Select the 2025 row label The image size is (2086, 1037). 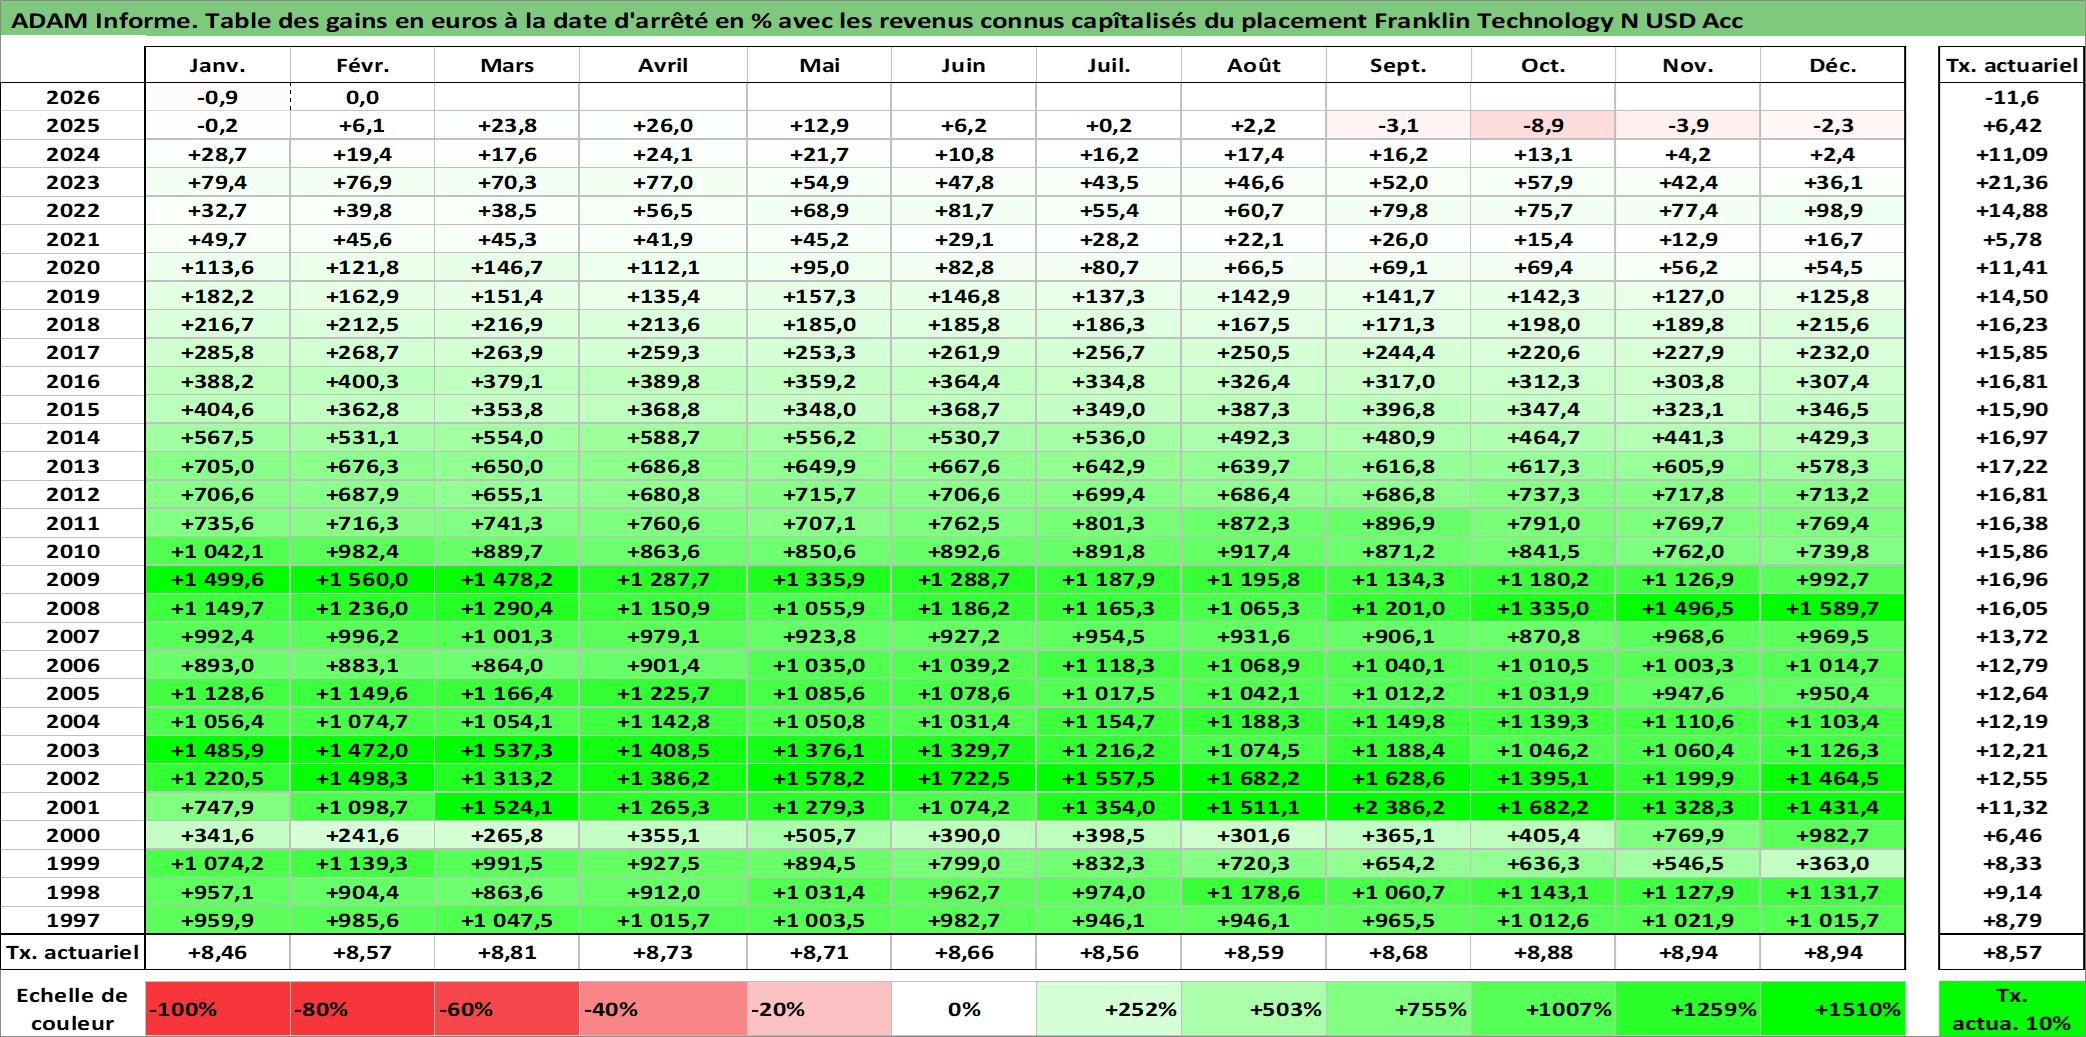pos(73,125)
